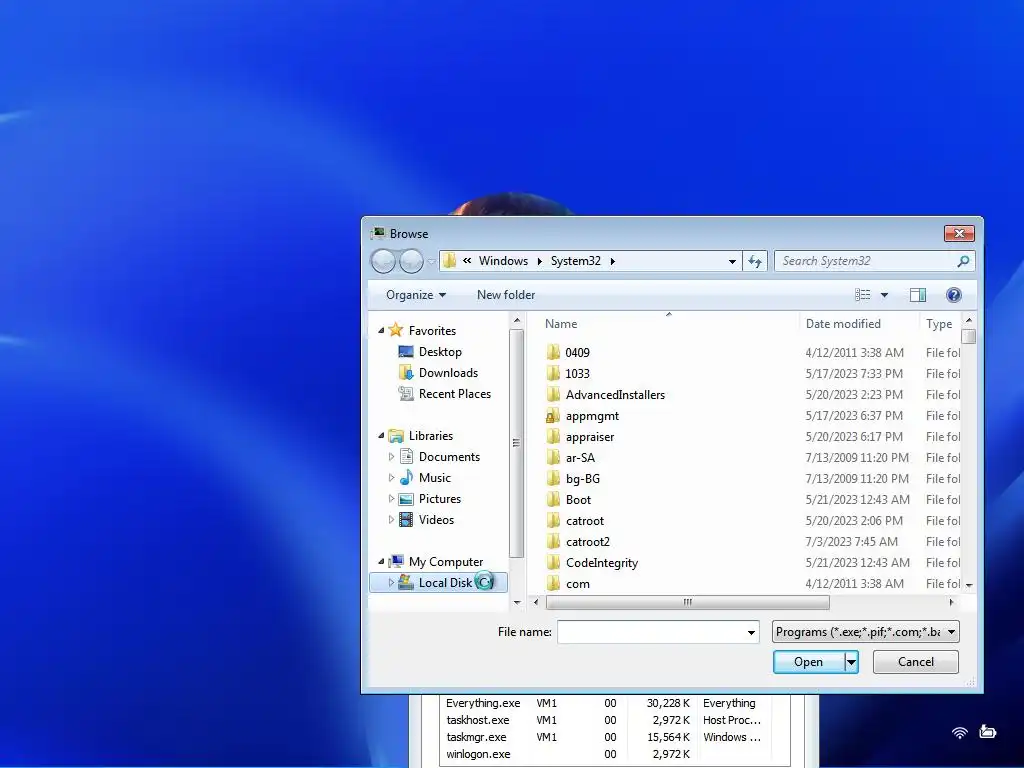Select the Boot folder row
1024x768 pixels.
[x=751, y=500]
